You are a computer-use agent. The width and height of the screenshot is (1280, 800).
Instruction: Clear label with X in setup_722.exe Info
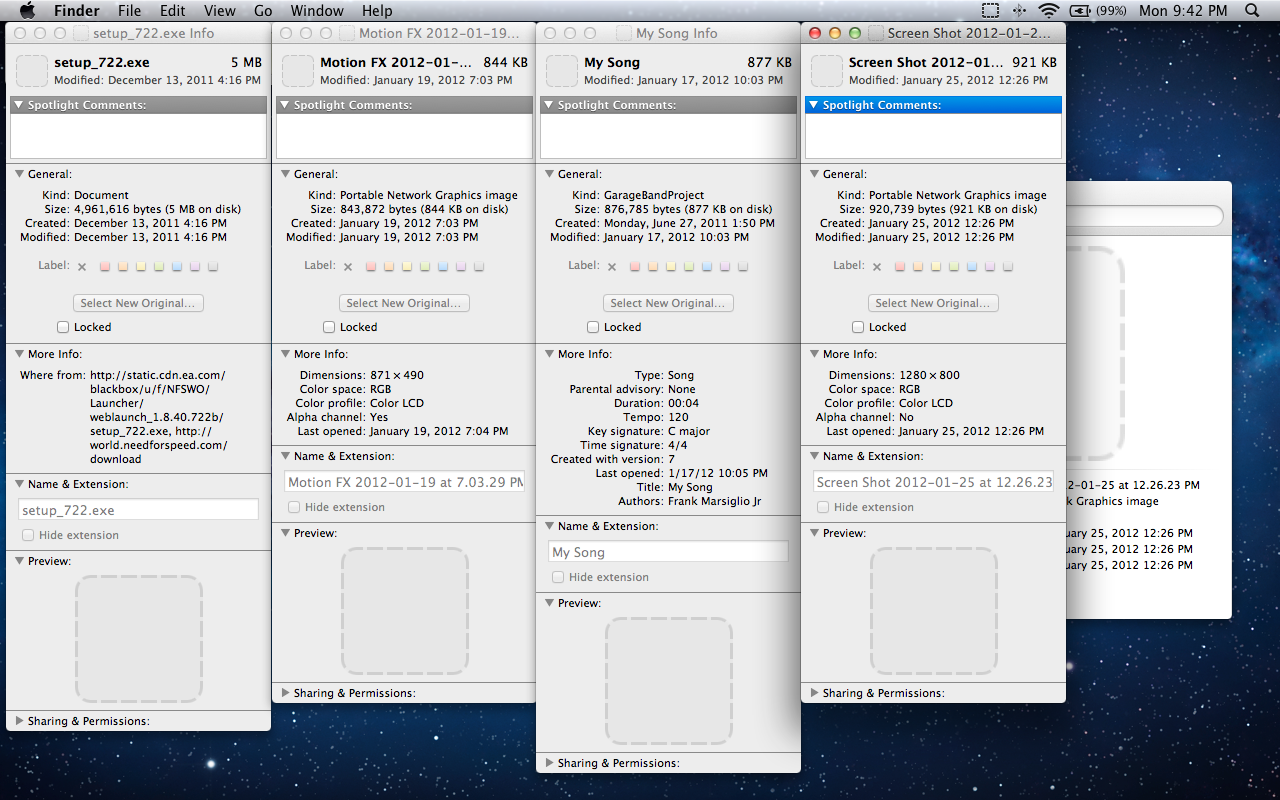[x=83, y=267]
